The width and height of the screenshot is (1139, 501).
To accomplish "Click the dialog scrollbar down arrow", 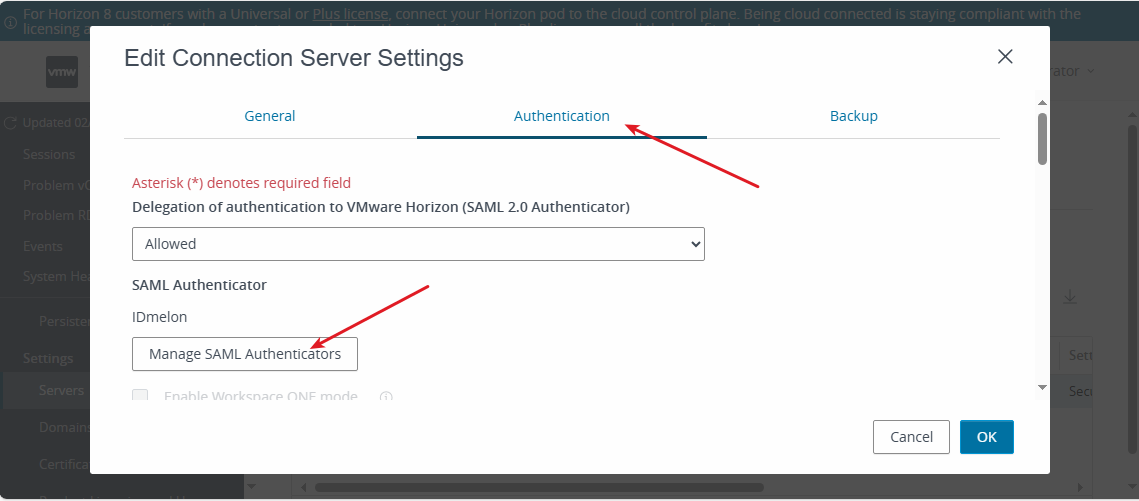I will pyautogui.click(x=1042, y=388).
